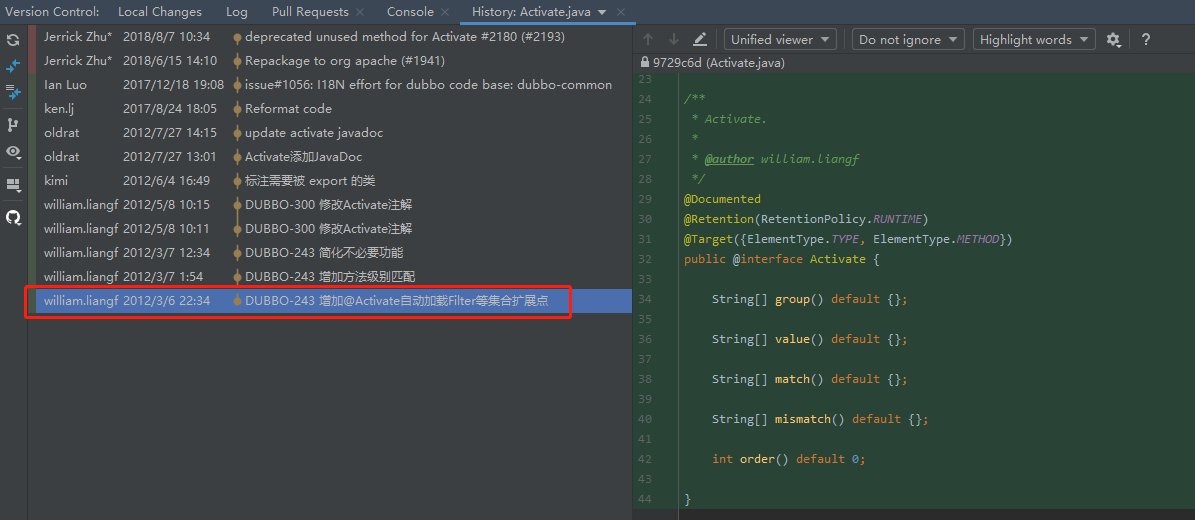The height and width of the screenshot is (520, 1195).
Task: Click line number 32 in the gutter
Action: [x=644, y=259]
